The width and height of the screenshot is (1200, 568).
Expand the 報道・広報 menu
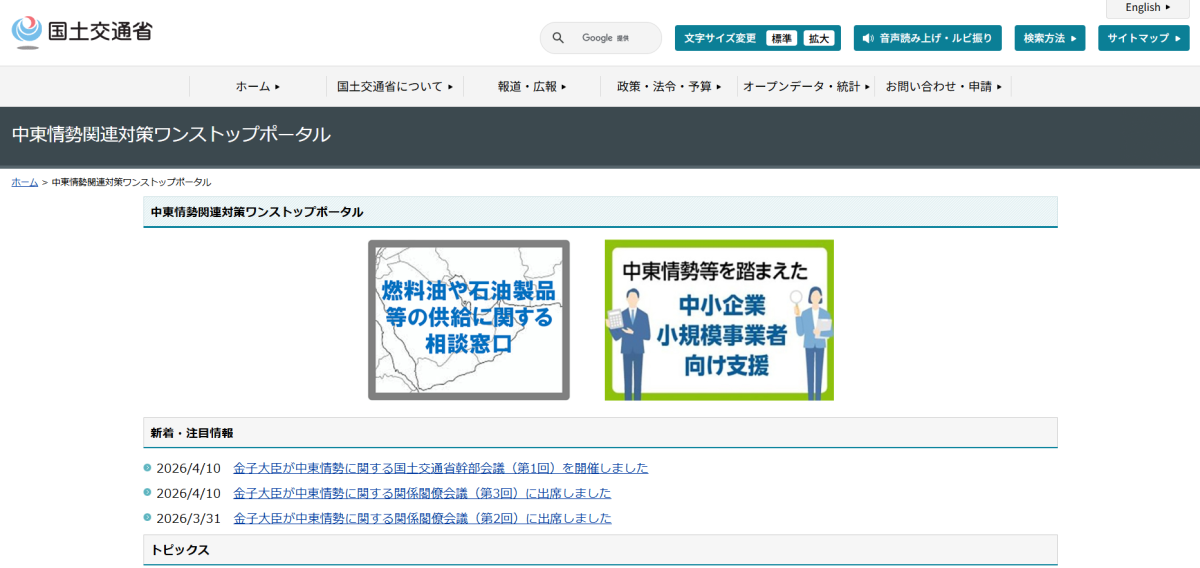[532, 87]
